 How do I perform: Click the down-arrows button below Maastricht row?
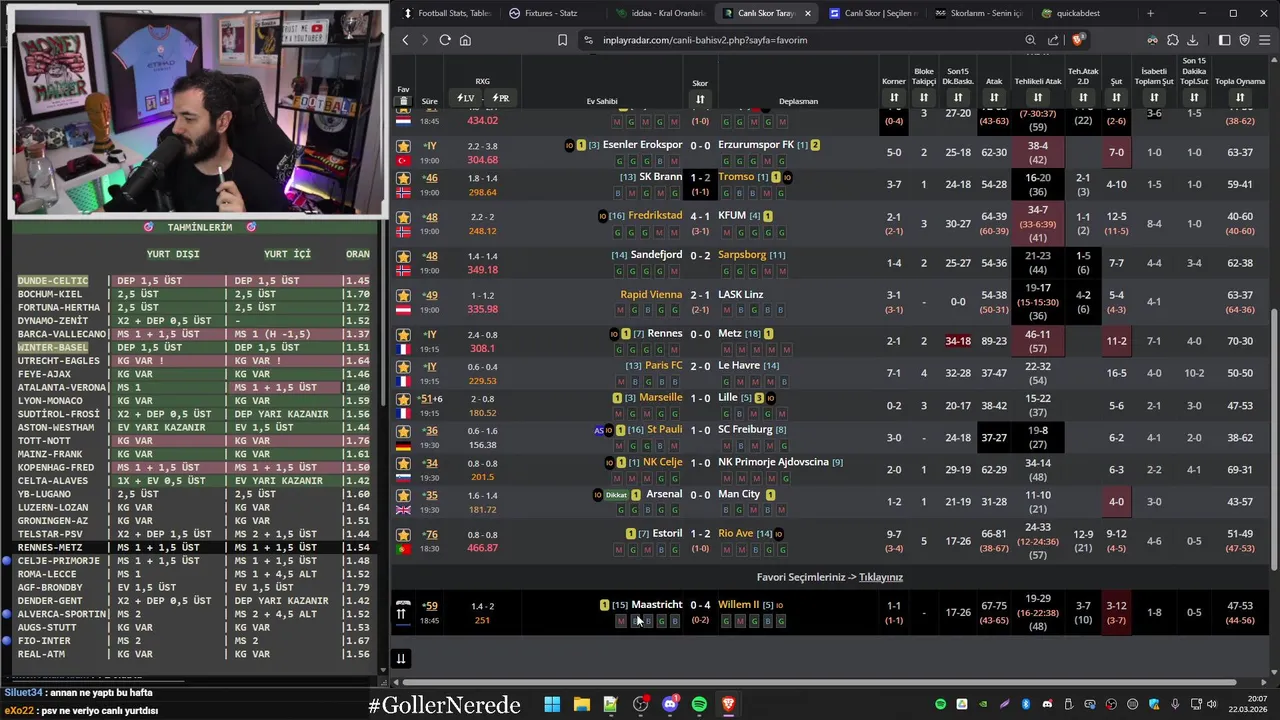[401, 658]
